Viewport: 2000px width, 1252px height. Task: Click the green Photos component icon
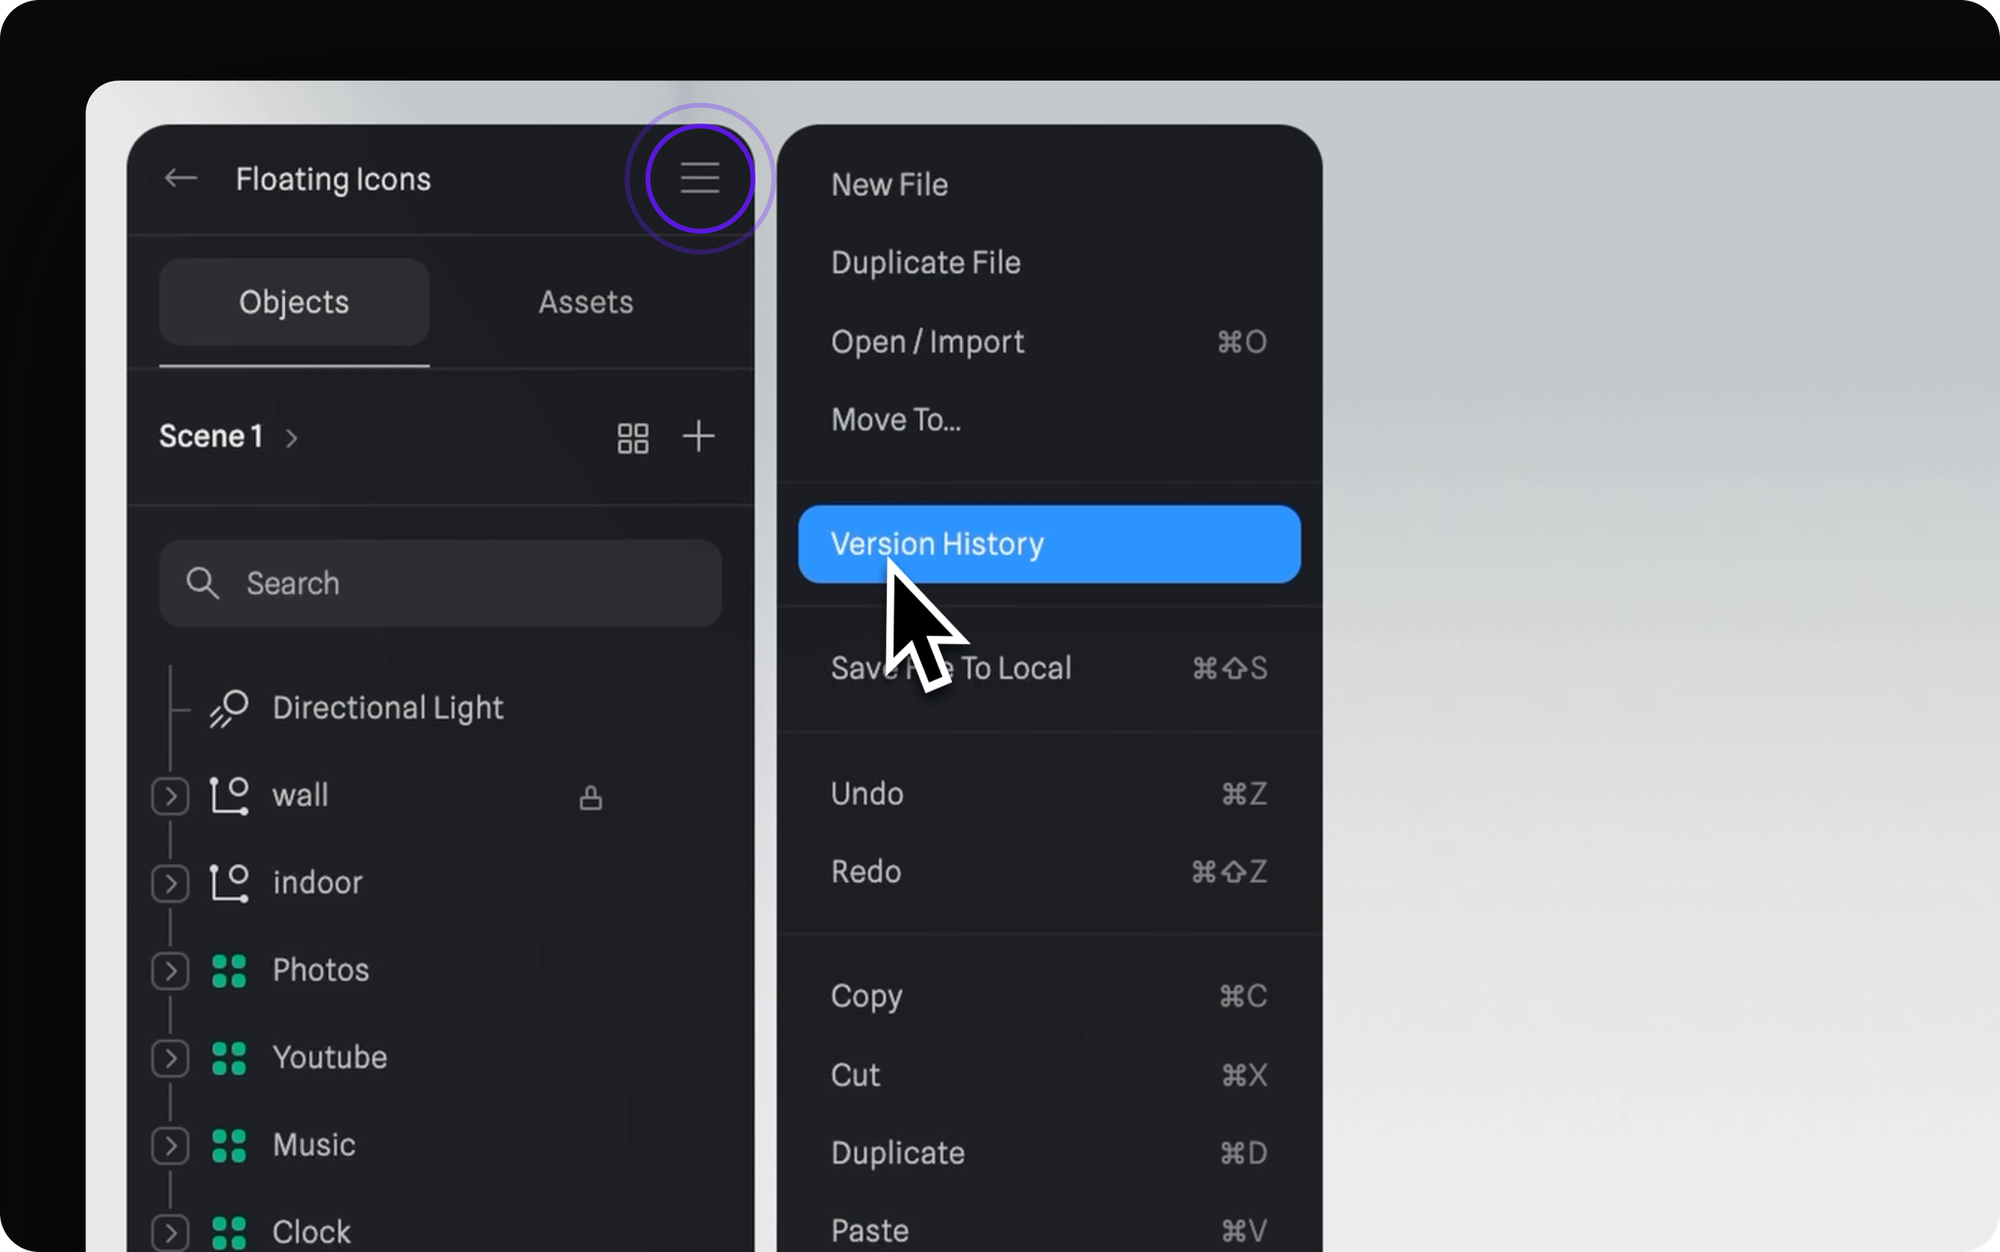pos(229,970)
